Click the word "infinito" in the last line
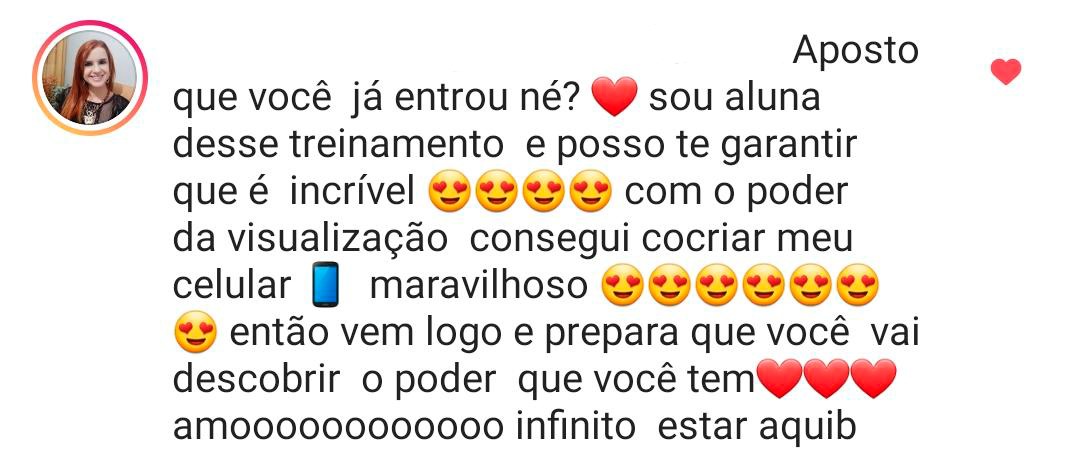This screenshot has height=465, width=1080. pos(576,426)
